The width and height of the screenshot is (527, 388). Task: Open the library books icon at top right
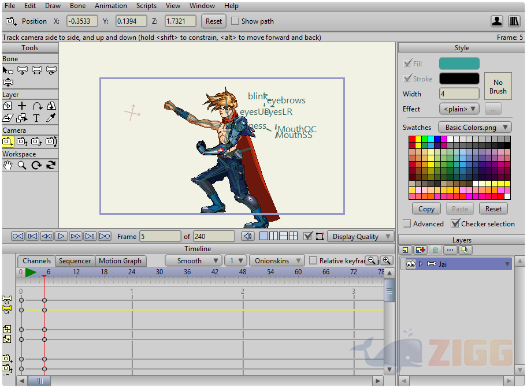[514, 21]
